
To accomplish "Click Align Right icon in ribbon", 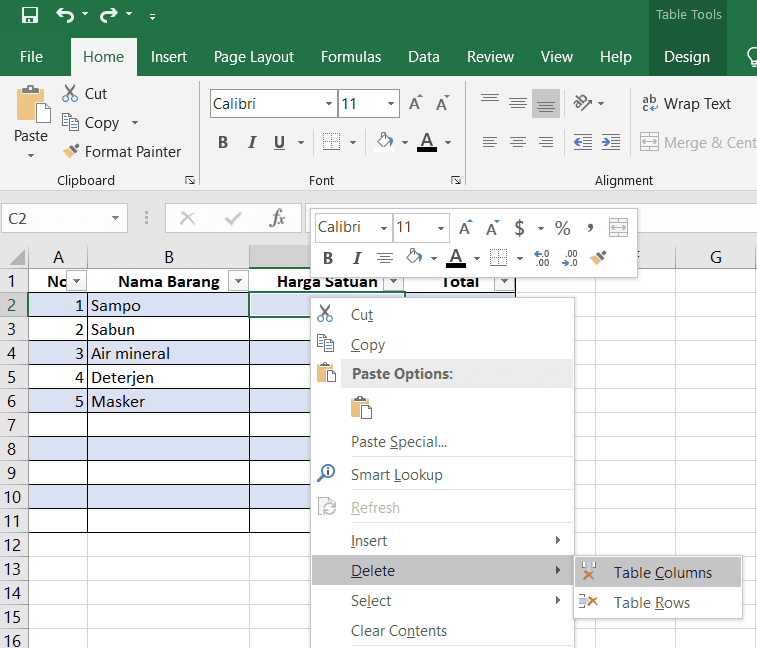I will [x=546, y=142].
